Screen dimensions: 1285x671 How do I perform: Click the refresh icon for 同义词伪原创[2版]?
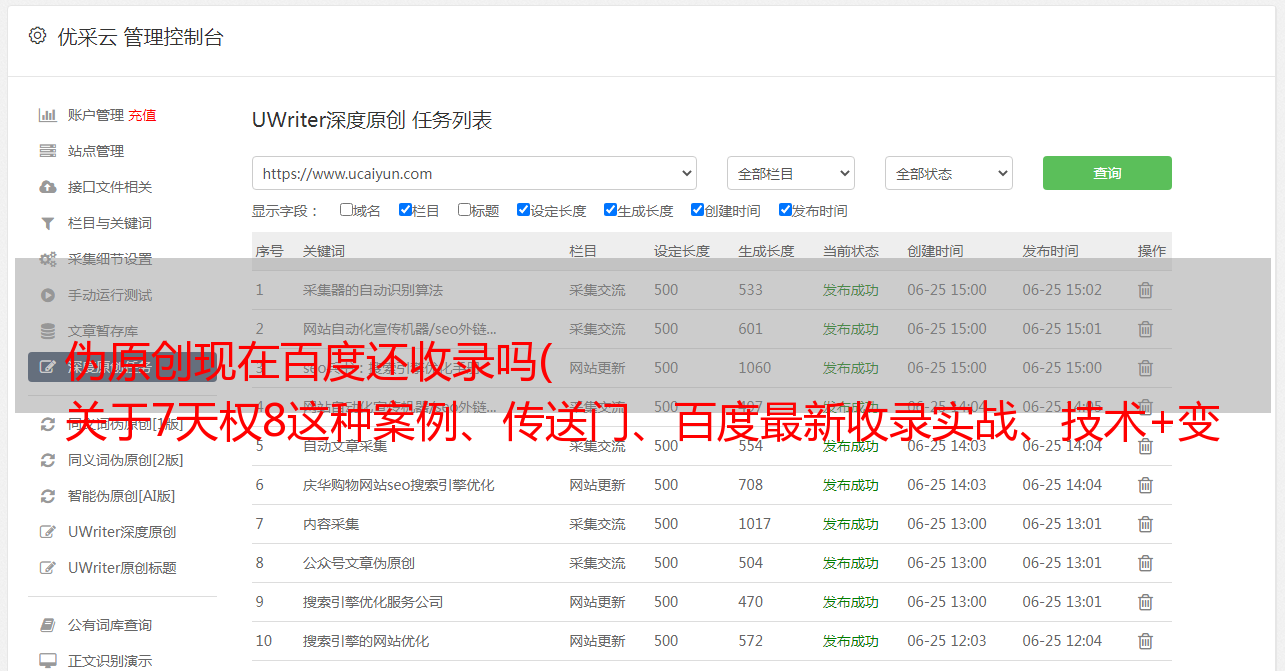coord(47,460)
